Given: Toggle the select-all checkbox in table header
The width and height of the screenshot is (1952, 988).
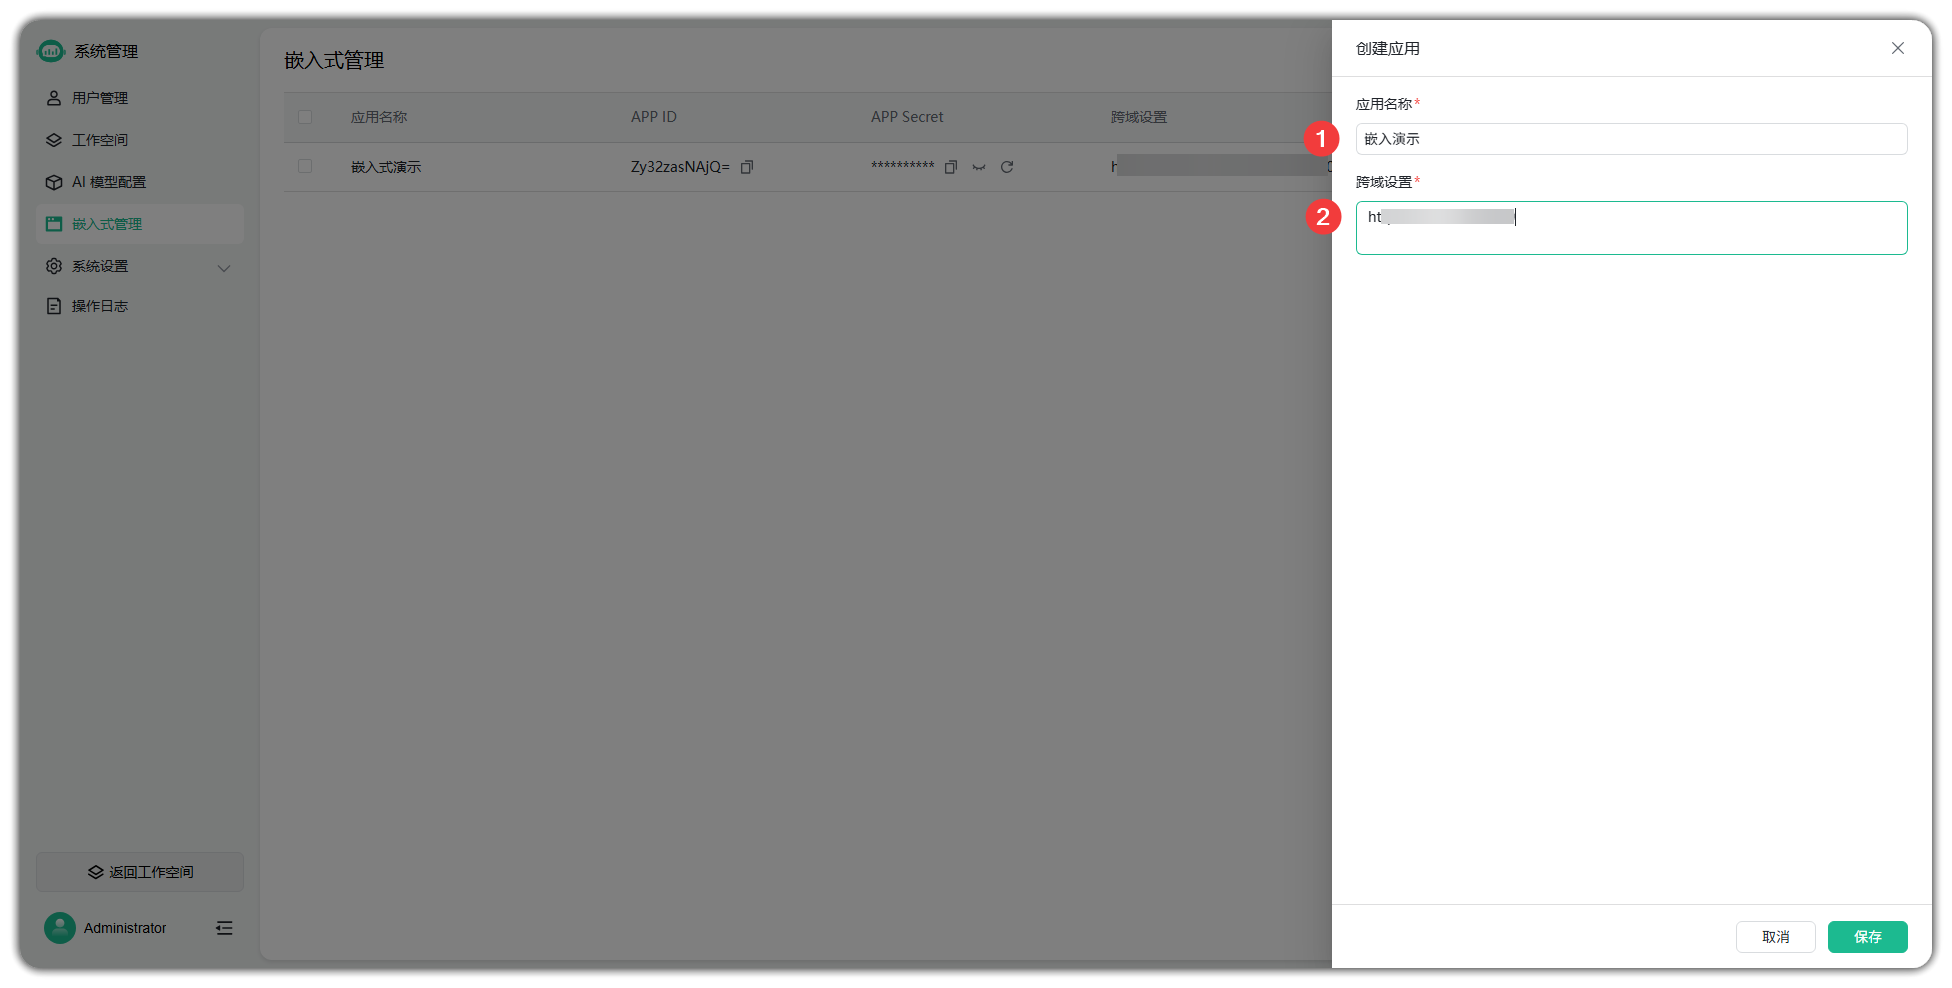Looking at the screenshot, I should [x=305, y=117].
